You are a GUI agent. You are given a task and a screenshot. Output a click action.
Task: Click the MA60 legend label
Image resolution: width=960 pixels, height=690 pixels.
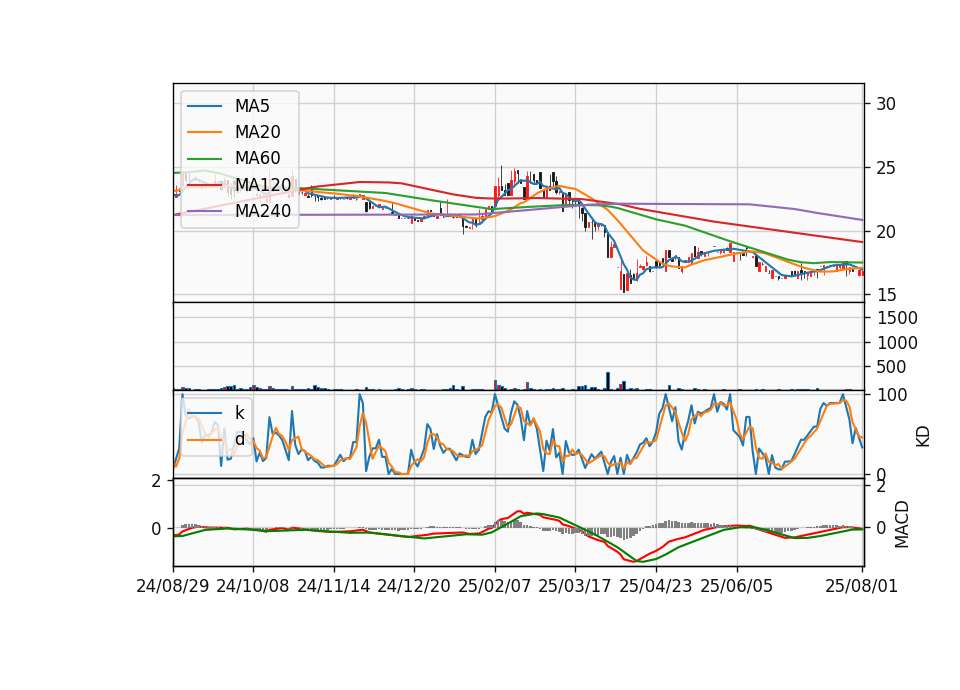[x=257, y=158]
